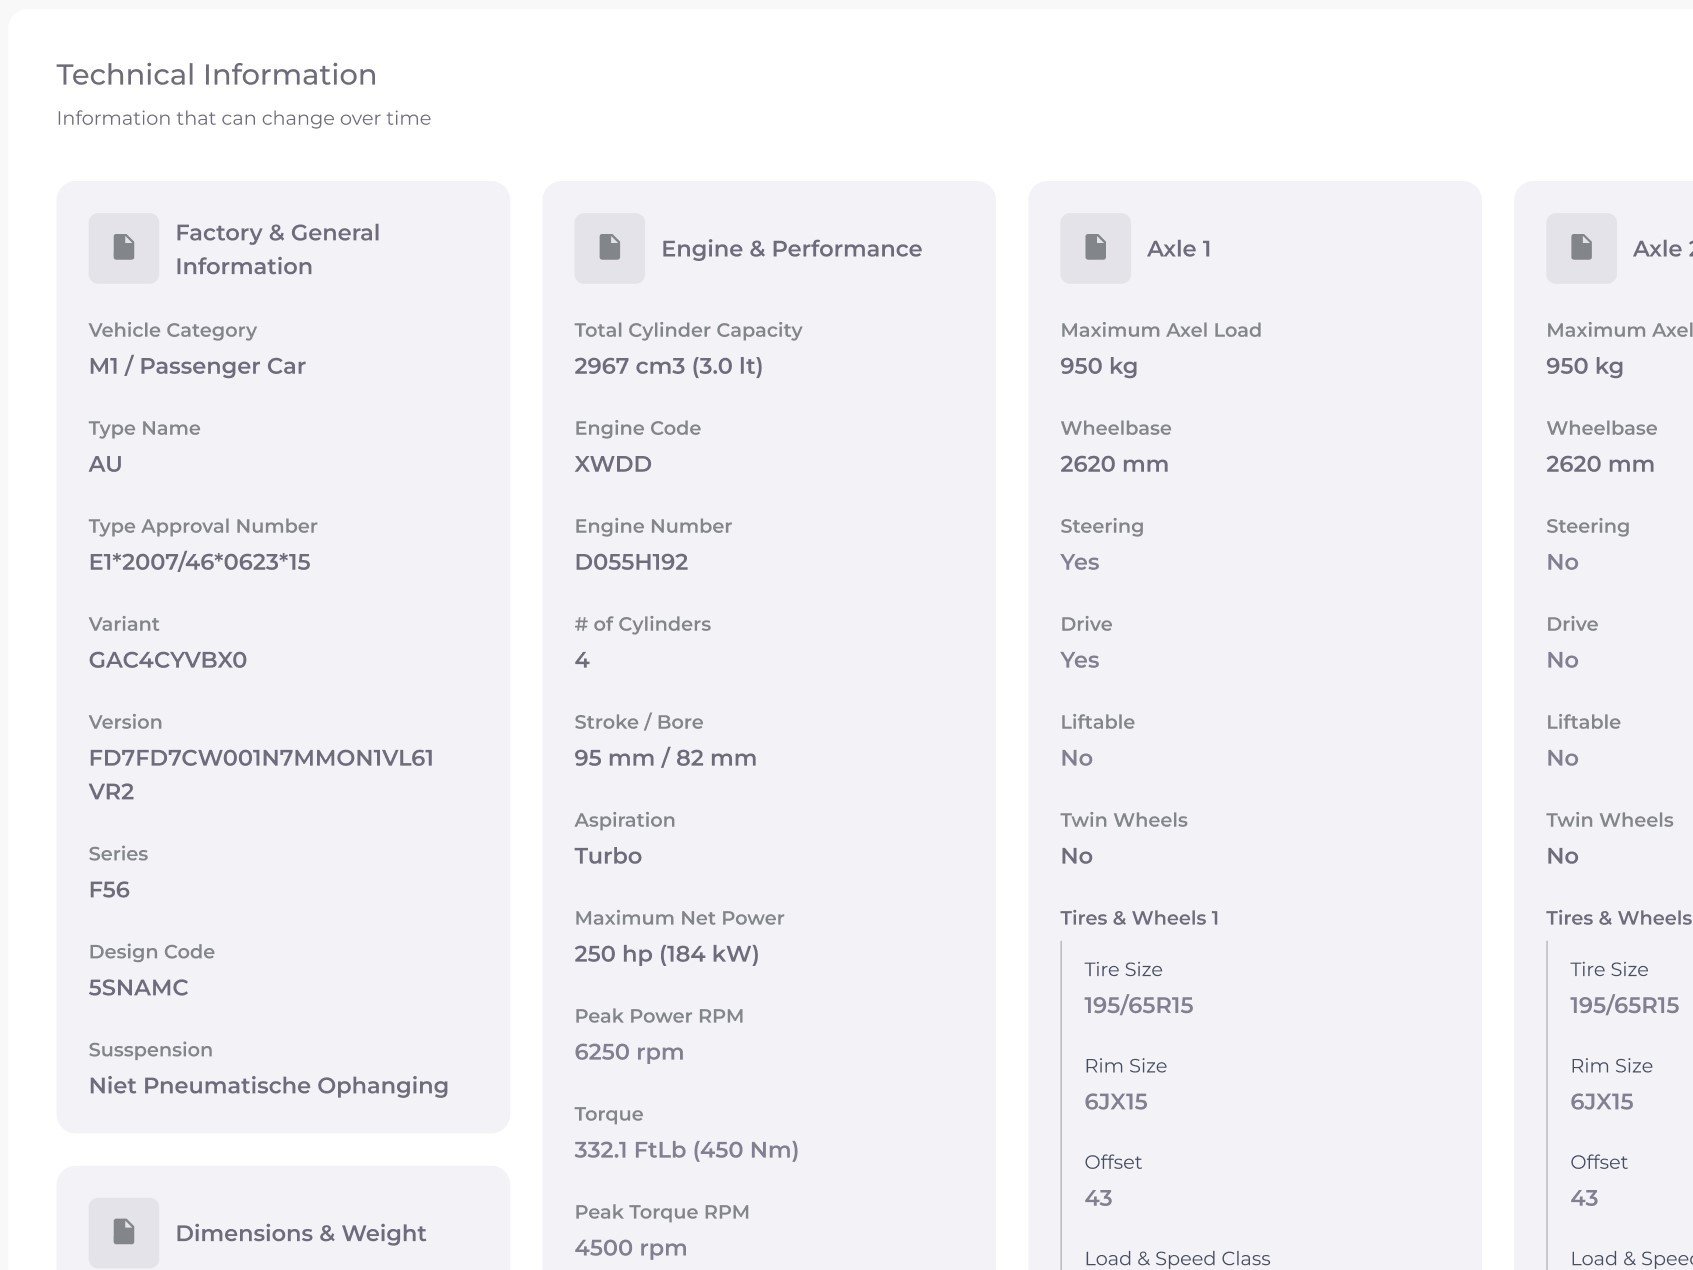This screenshot has height=1270, width=1693.
Task: Click the Engine Number value D055H192
Action: 630,562
